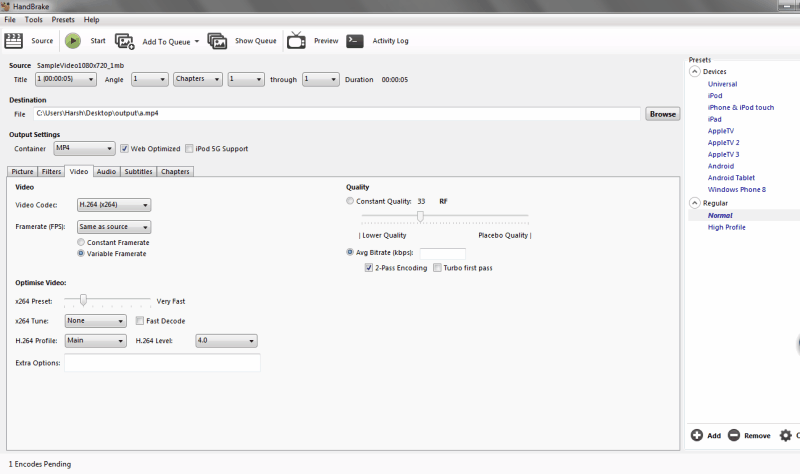
Task: Switch to the Picture tab
Action: (x=22, y=172)
